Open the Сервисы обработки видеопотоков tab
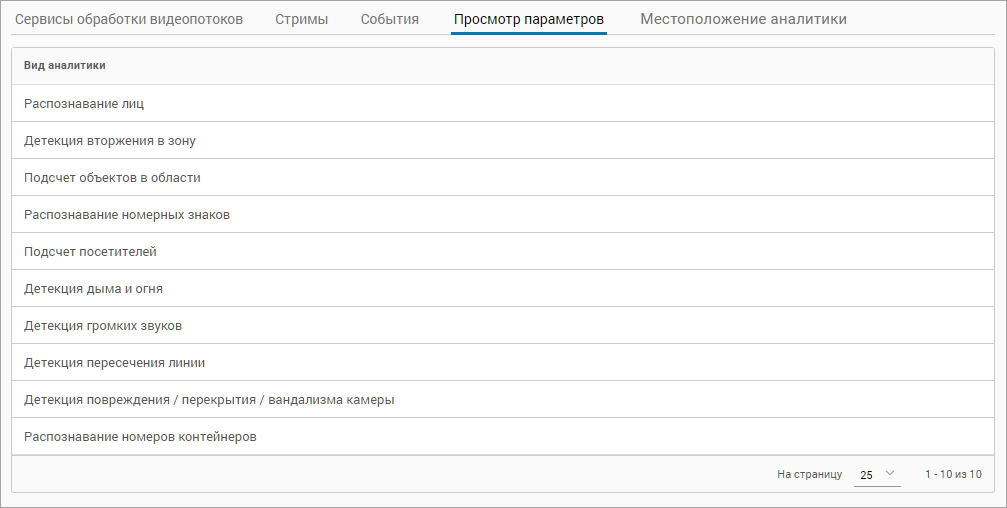The height and width of the screenshot is (508, 1007). pyautogui.click(x=129, y=19)
